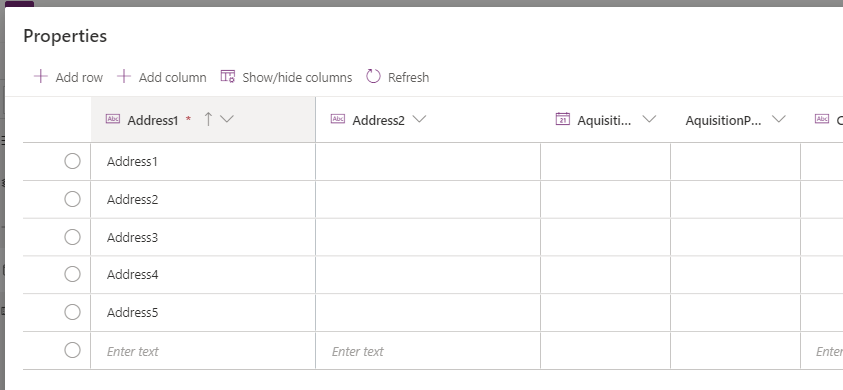Open the Address4 row cell
This screenshot has width=843, height=390.
(203, 274)
